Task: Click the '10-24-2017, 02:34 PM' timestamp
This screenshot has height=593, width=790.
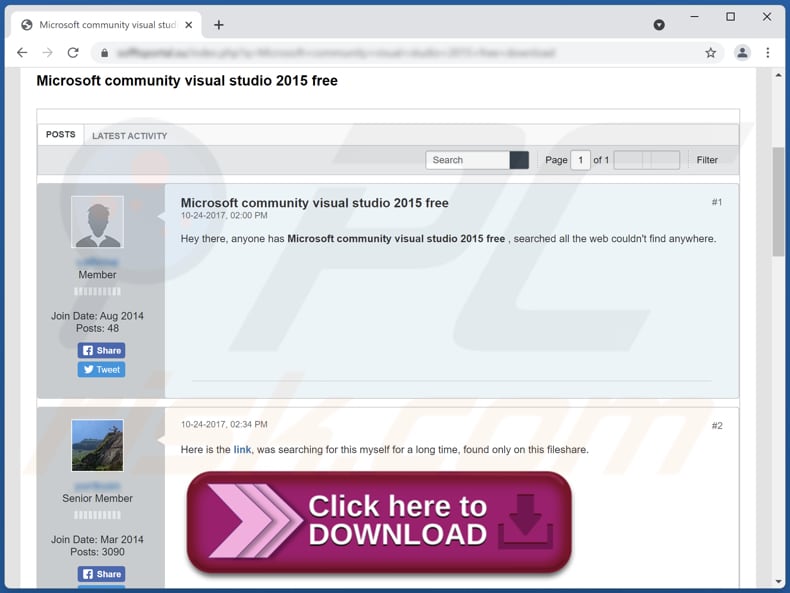Action: [x=224, y=424]
